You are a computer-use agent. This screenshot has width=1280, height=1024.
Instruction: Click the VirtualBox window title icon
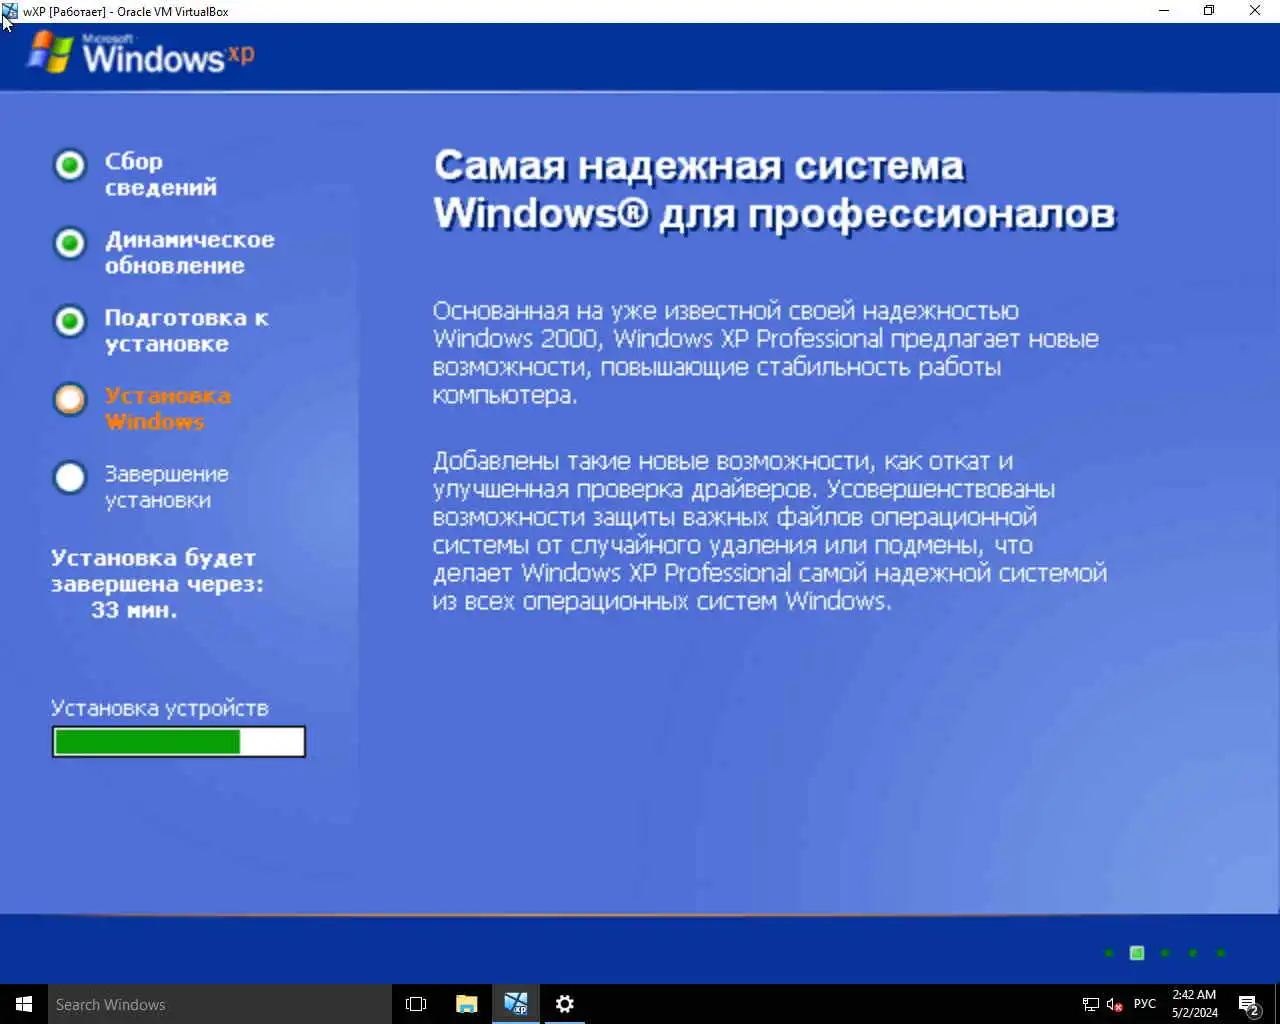pos(10,11)
